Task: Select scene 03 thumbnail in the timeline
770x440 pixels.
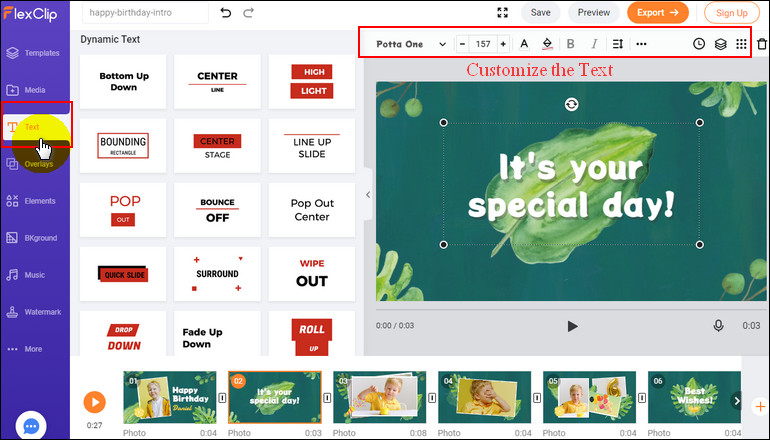Action: [380, 397]
